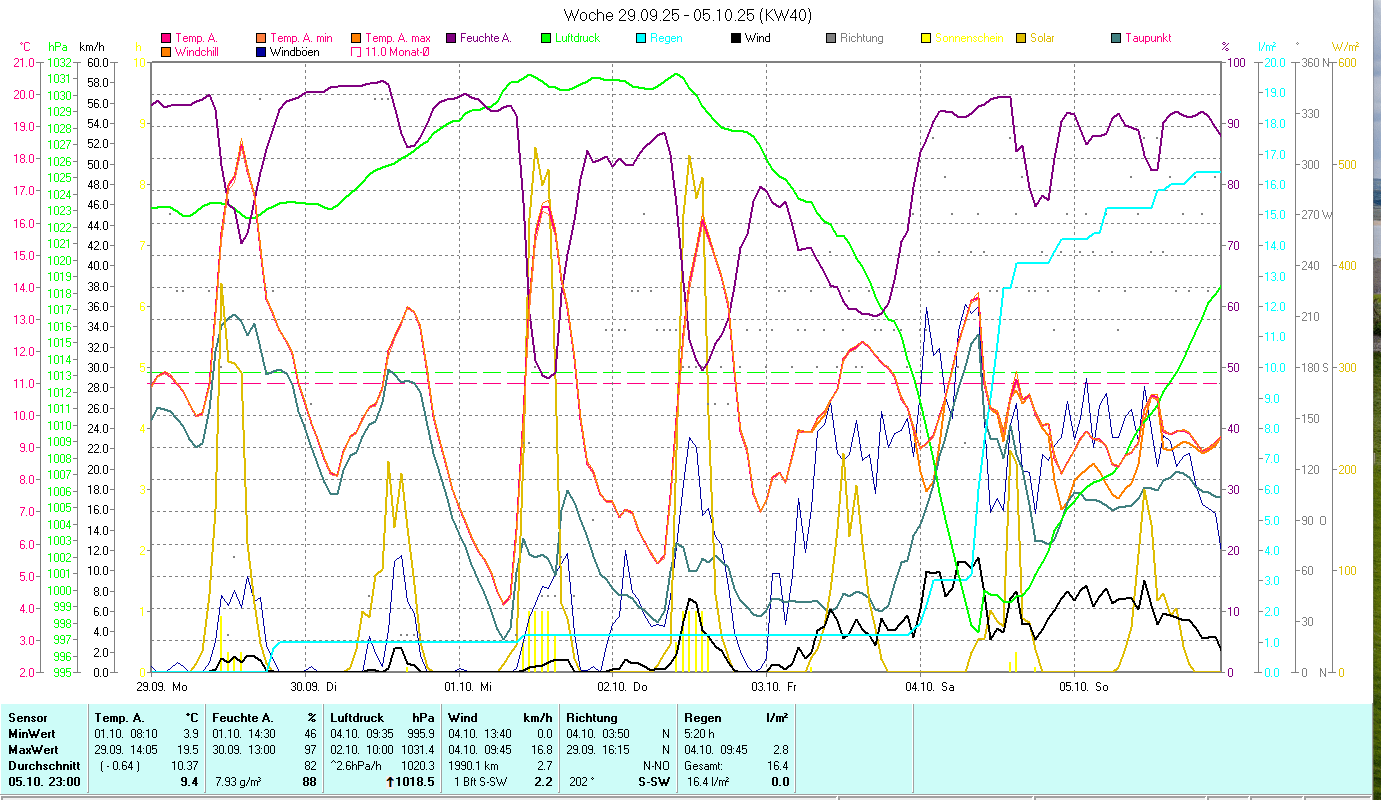Click the swatch next to Temp. A. max
1381x800 pixels.
[356, 38]
